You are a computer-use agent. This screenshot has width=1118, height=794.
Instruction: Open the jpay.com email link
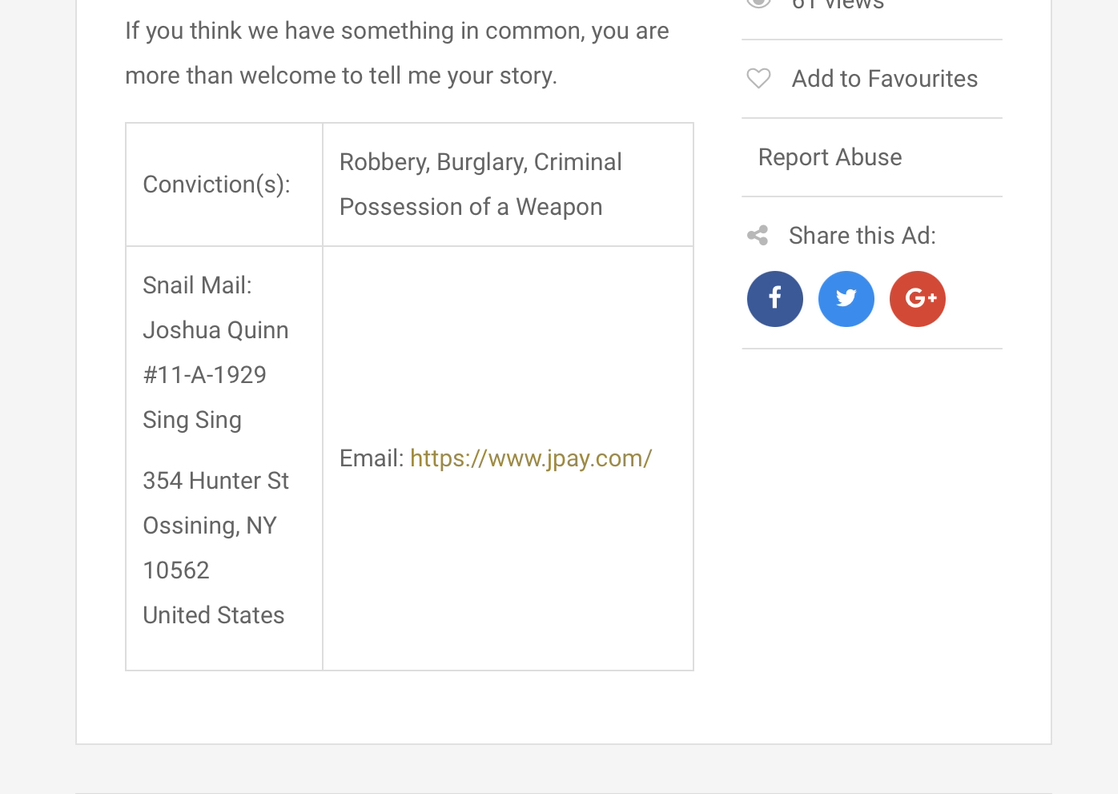coord(531,458)
